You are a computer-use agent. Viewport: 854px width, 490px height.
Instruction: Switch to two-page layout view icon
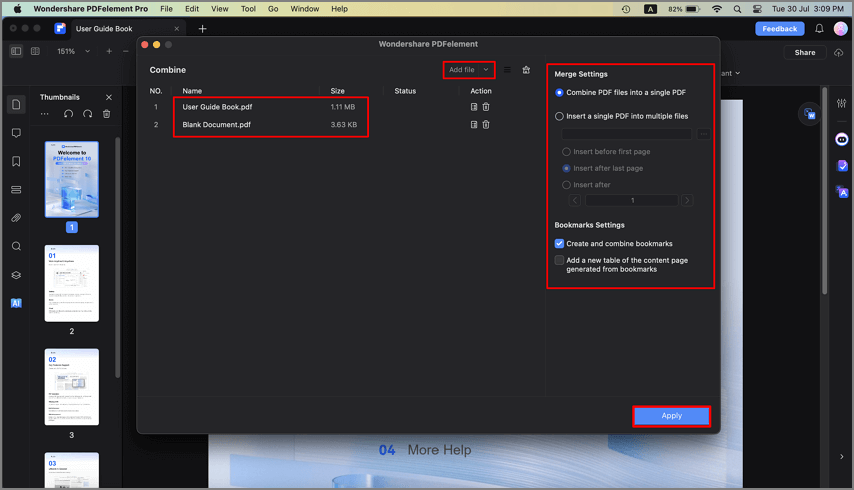[x=35, y=51]
